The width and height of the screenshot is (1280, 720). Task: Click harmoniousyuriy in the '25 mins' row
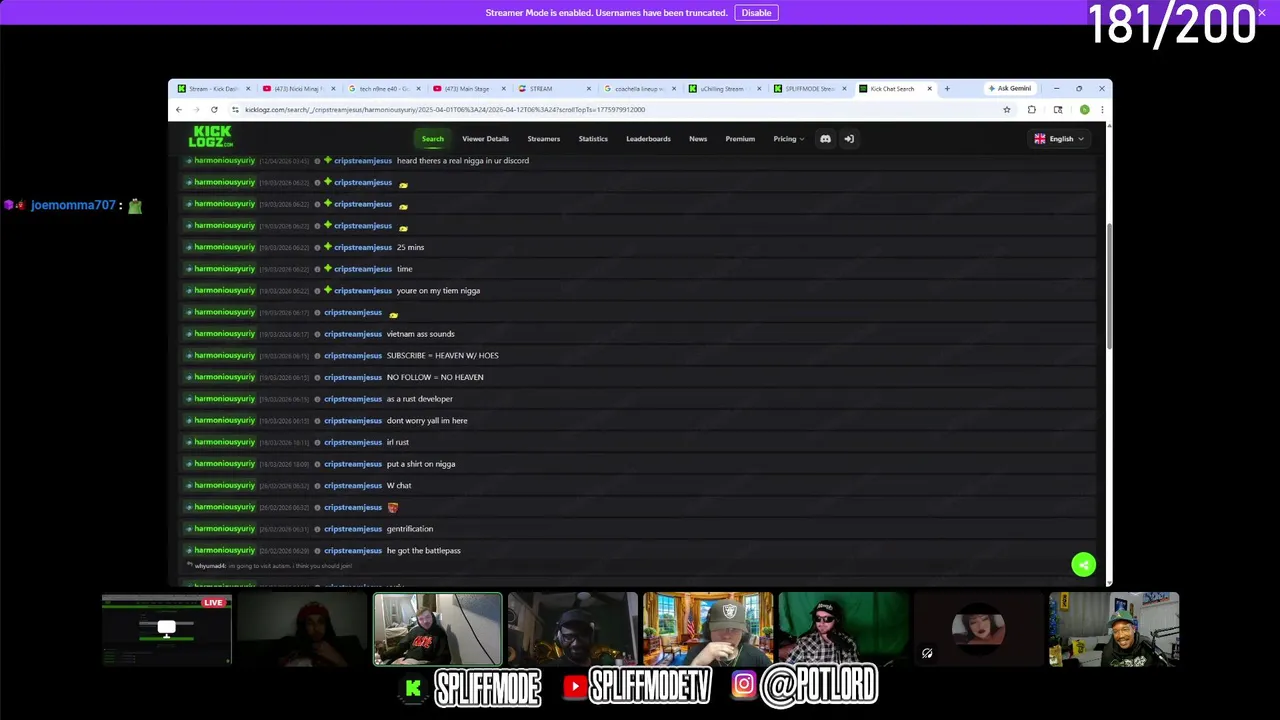(225, 247)
